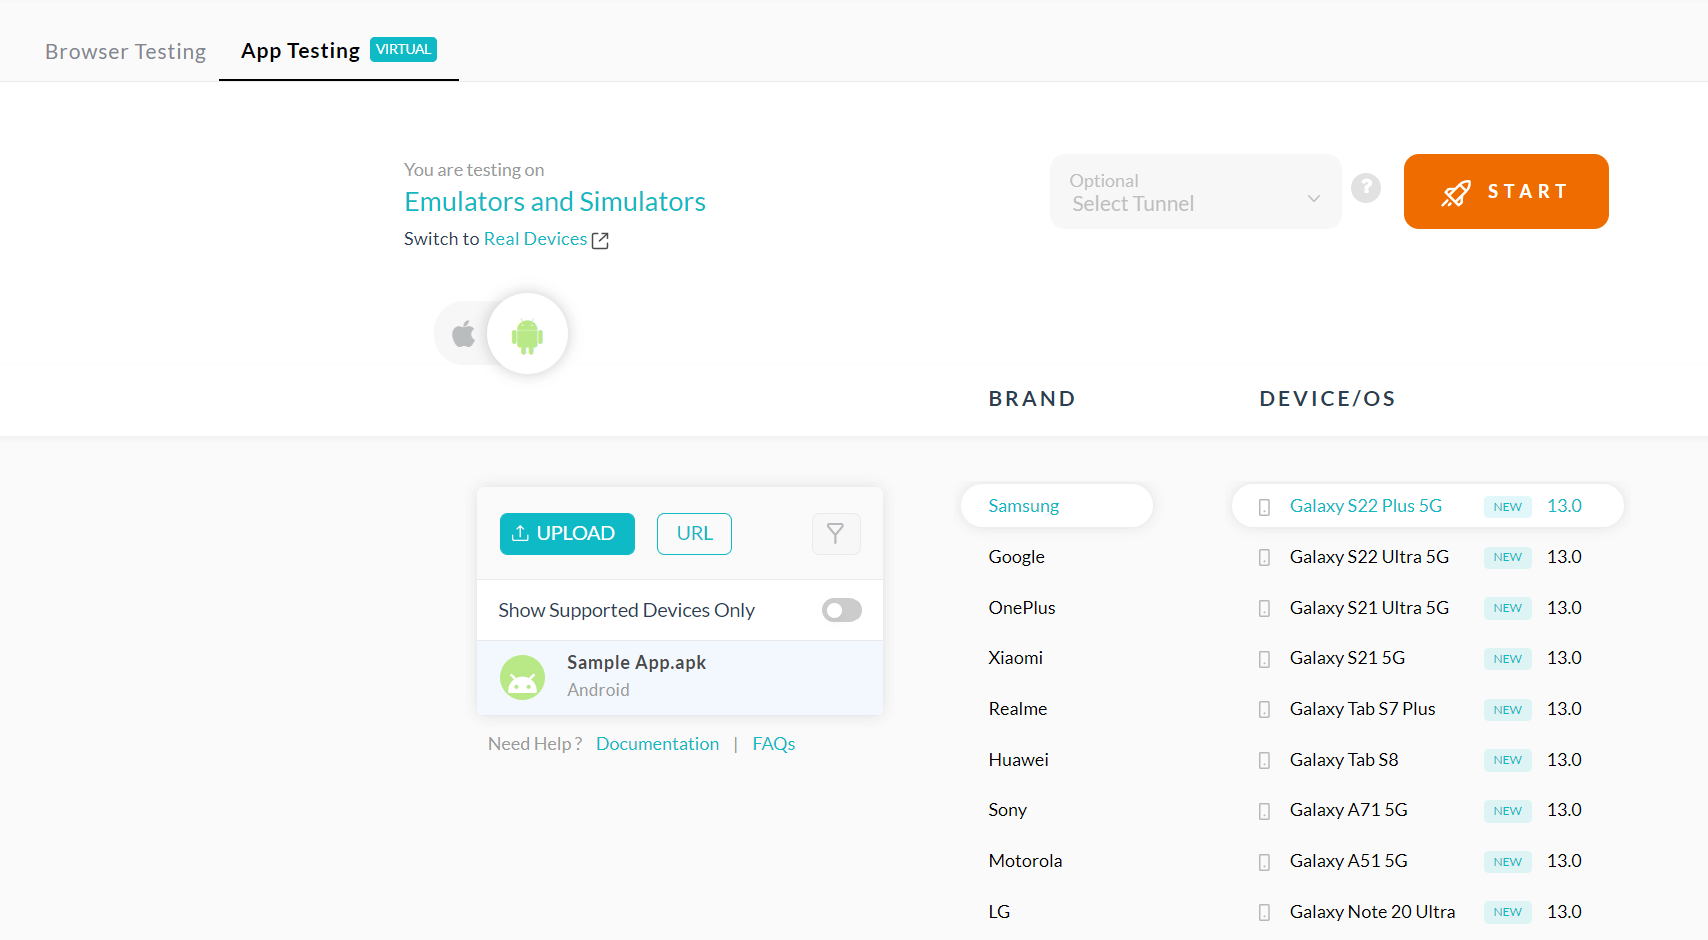Select the Sample App.apk entry

pyautogui.click(x=680, y=677)
